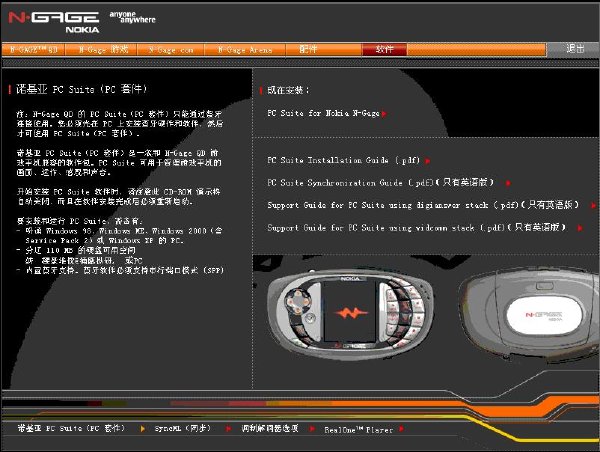Click red arrow beside widcomm stack guide
Viewport: 600px width, 452px height.
[x=580, y=228]
